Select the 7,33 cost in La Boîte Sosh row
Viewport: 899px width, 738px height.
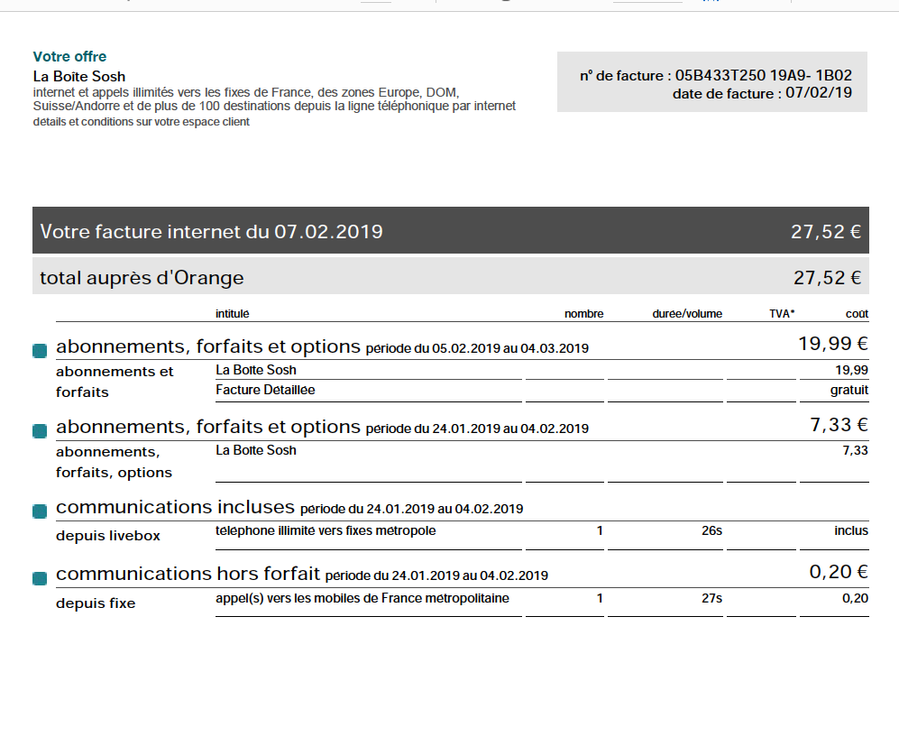[855, 450]
